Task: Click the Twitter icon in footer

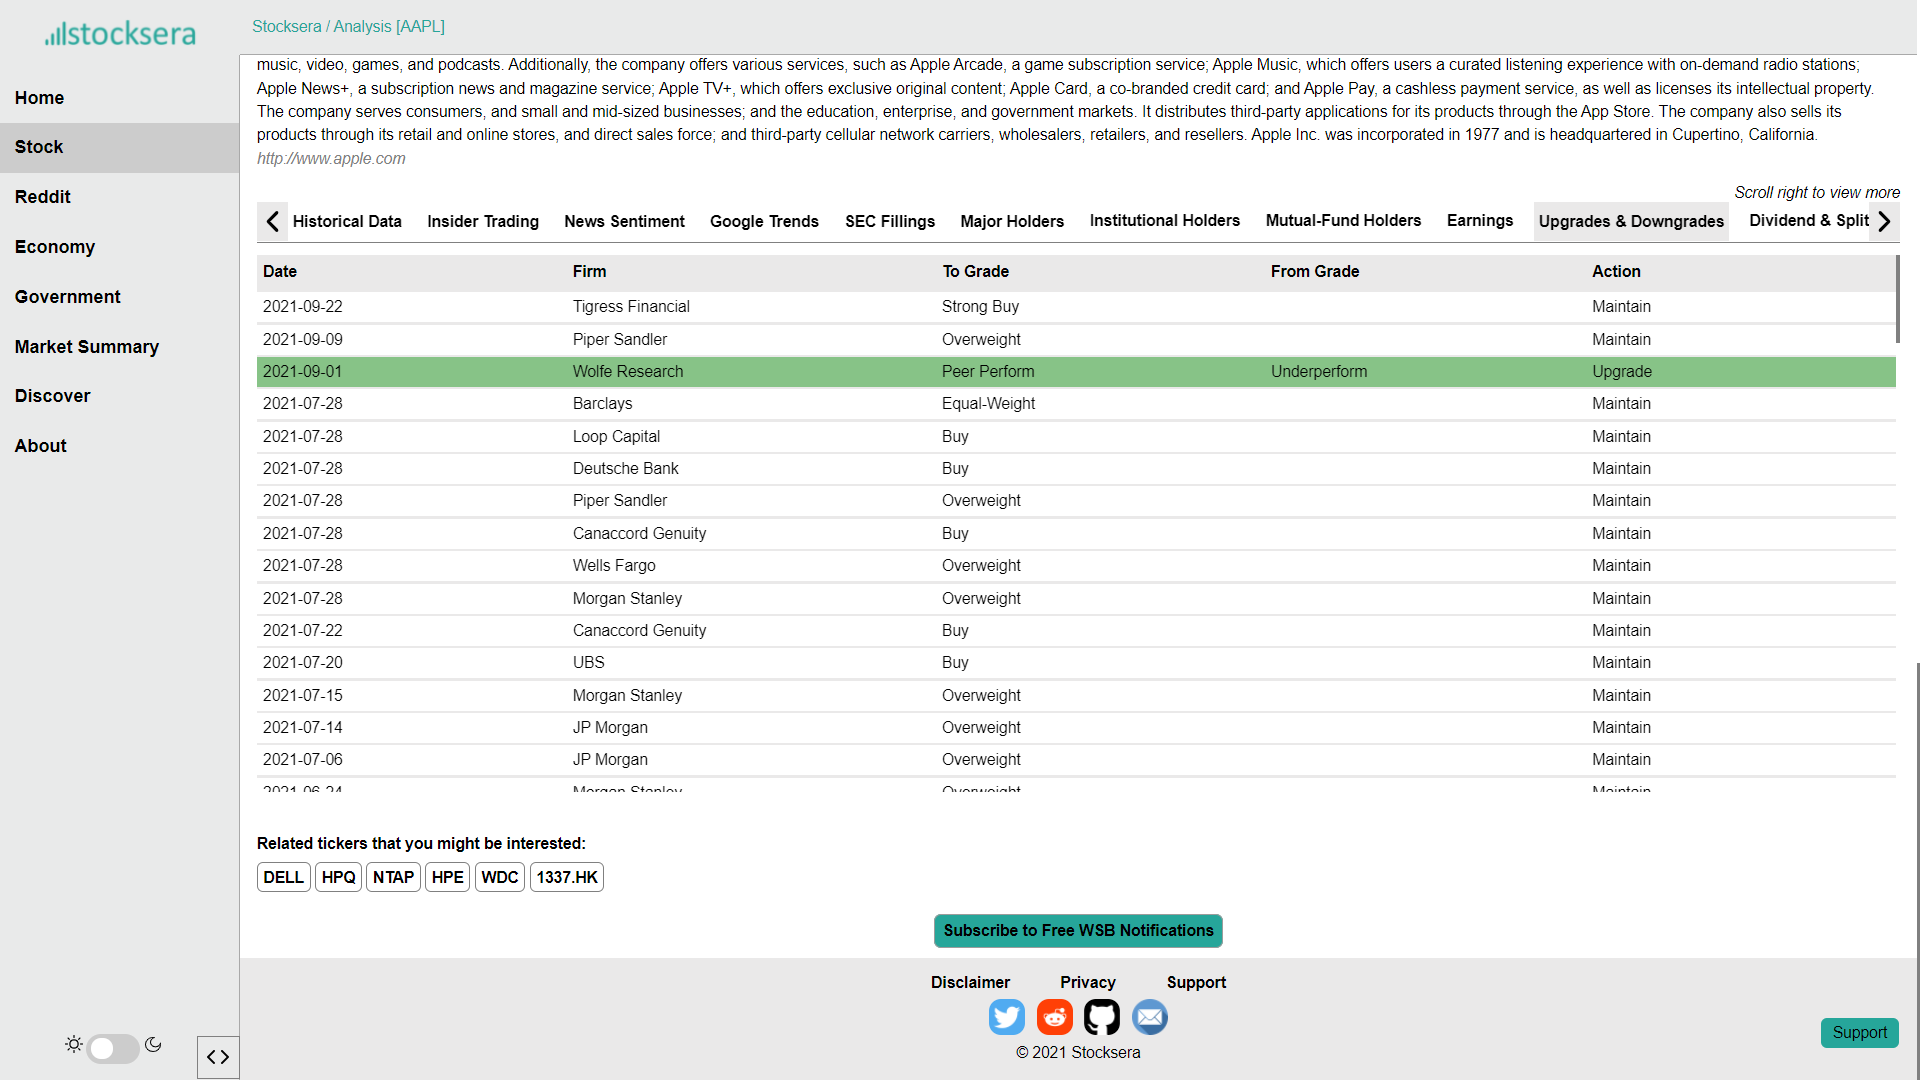Action: coord(1006,1017)
